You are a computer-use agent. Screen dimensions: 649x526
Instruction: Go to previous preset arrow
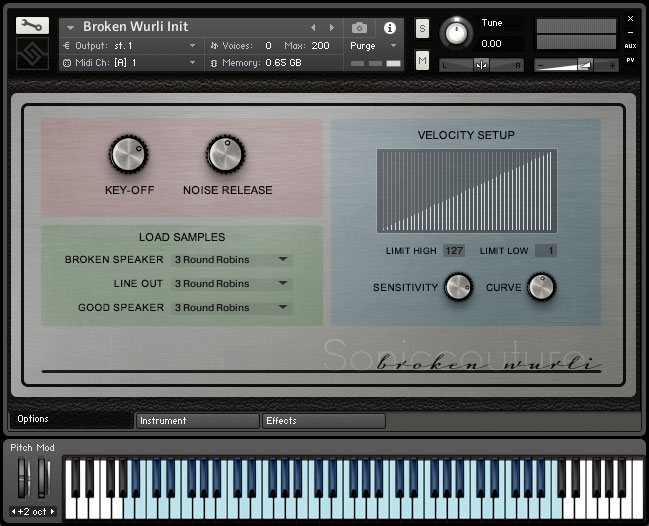click(313, 27)
